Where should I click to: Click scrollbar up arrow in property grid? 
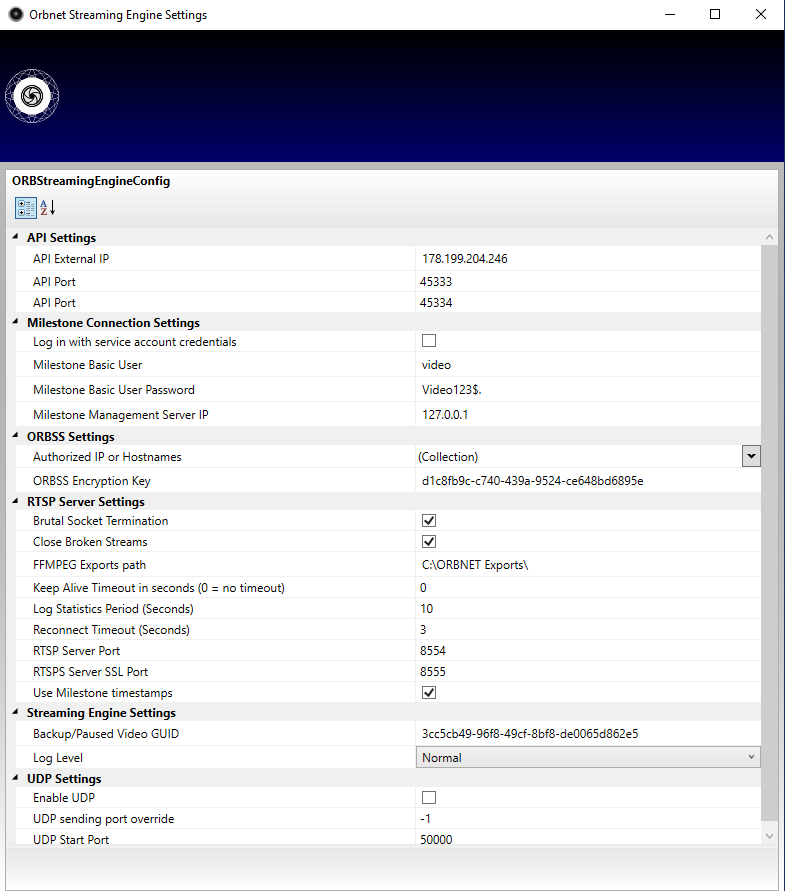pos(769,237)
